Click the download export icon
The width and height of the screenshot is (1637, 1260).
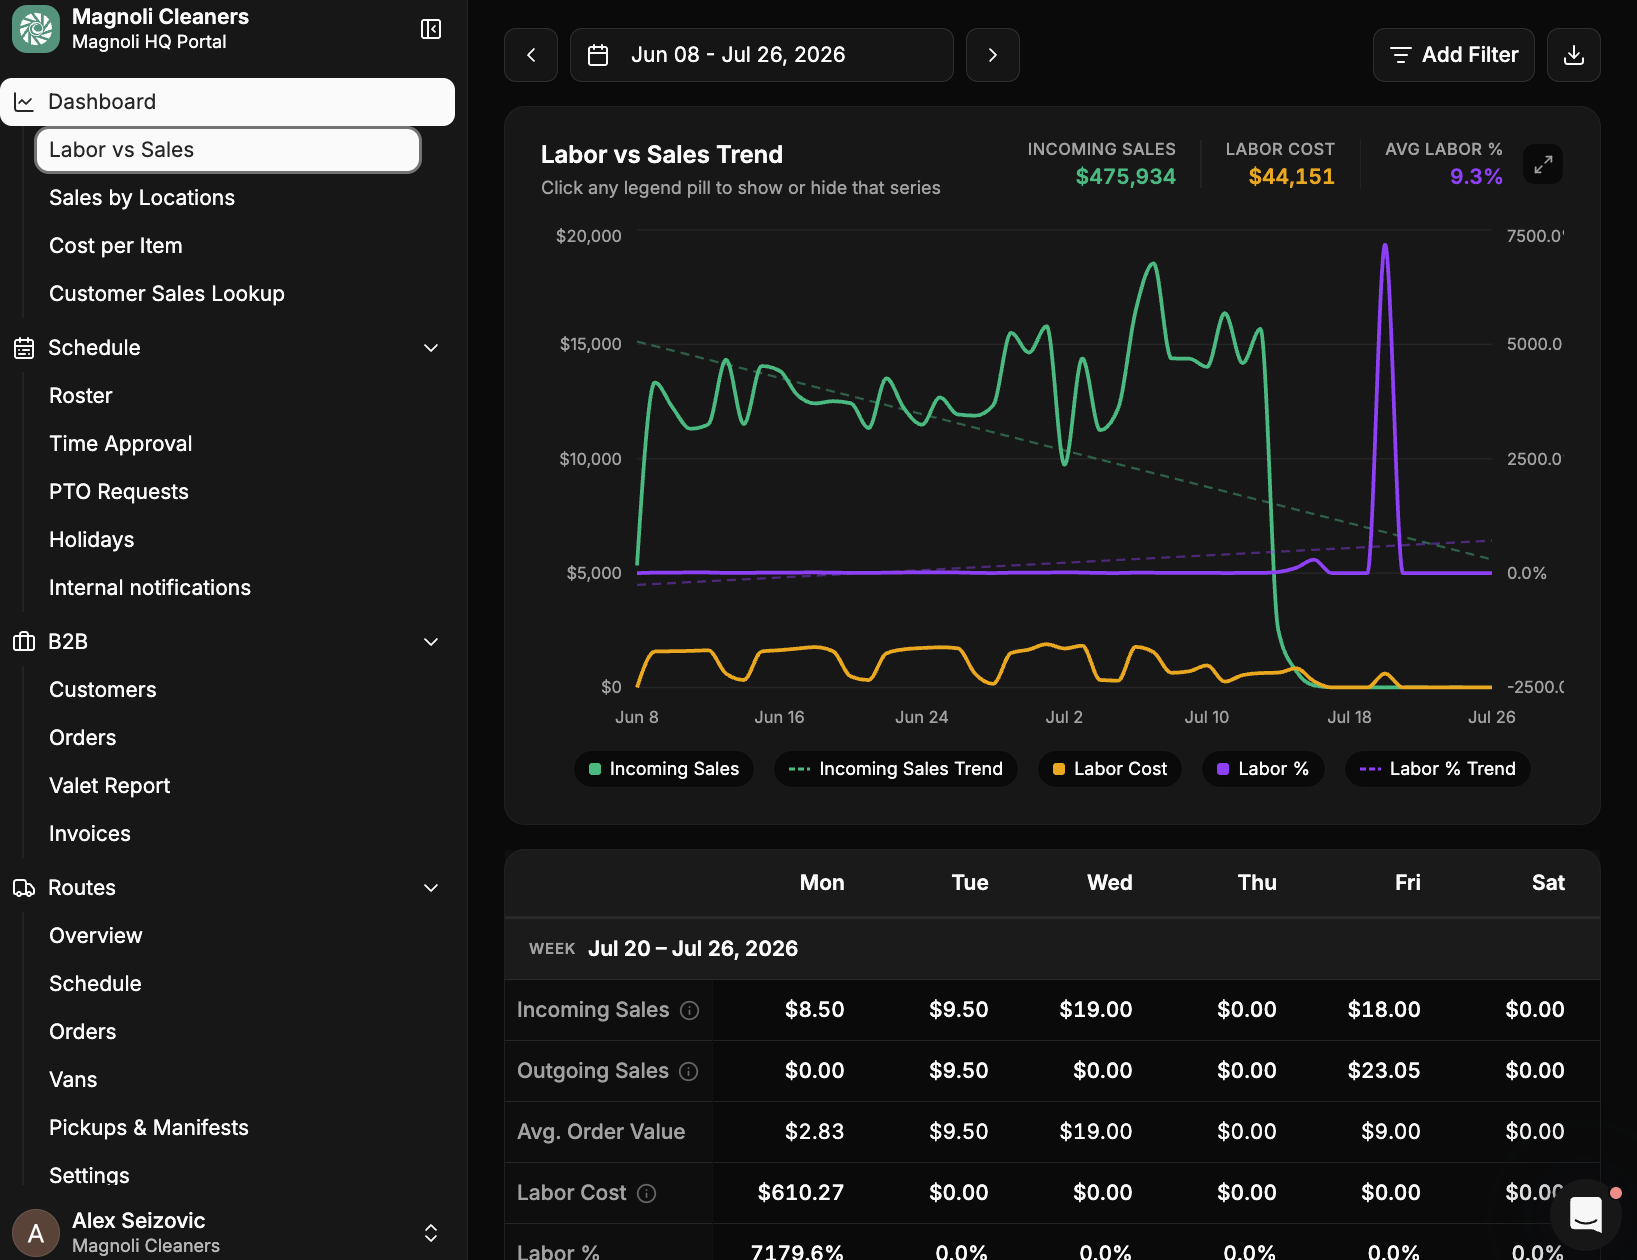(x=1574, y=55)
